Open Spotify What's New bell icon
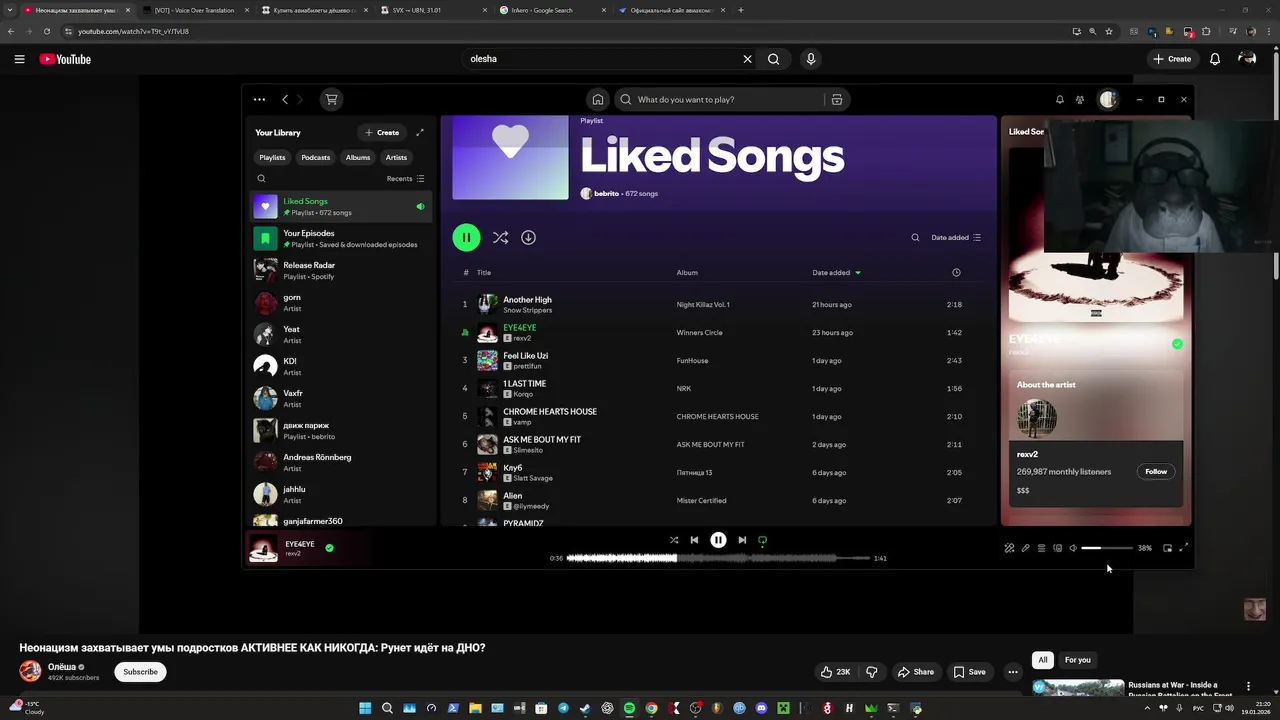Image resolution: width=1280 pixels, height=720 pixels. [1060, 99]
